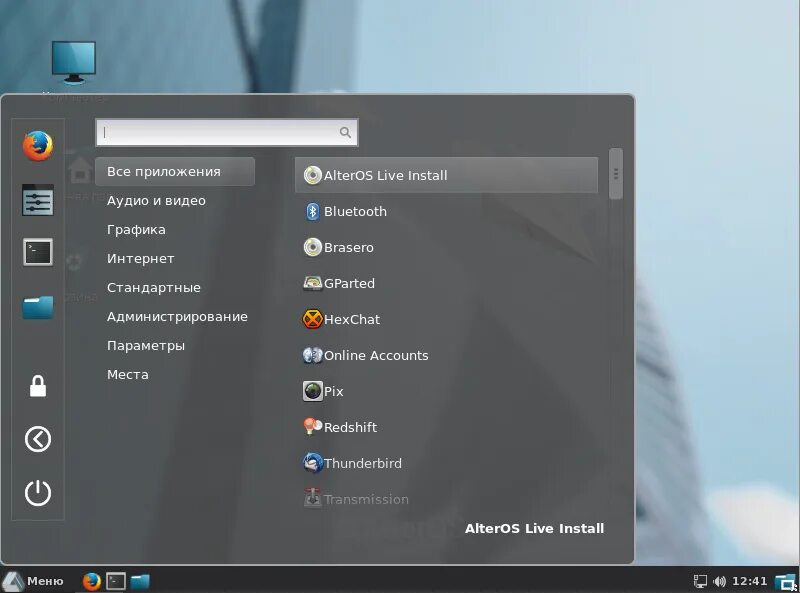This screenshot has width=800, height=593.
Task: Launch the Brasero entry
Action: tap(446, 247)
